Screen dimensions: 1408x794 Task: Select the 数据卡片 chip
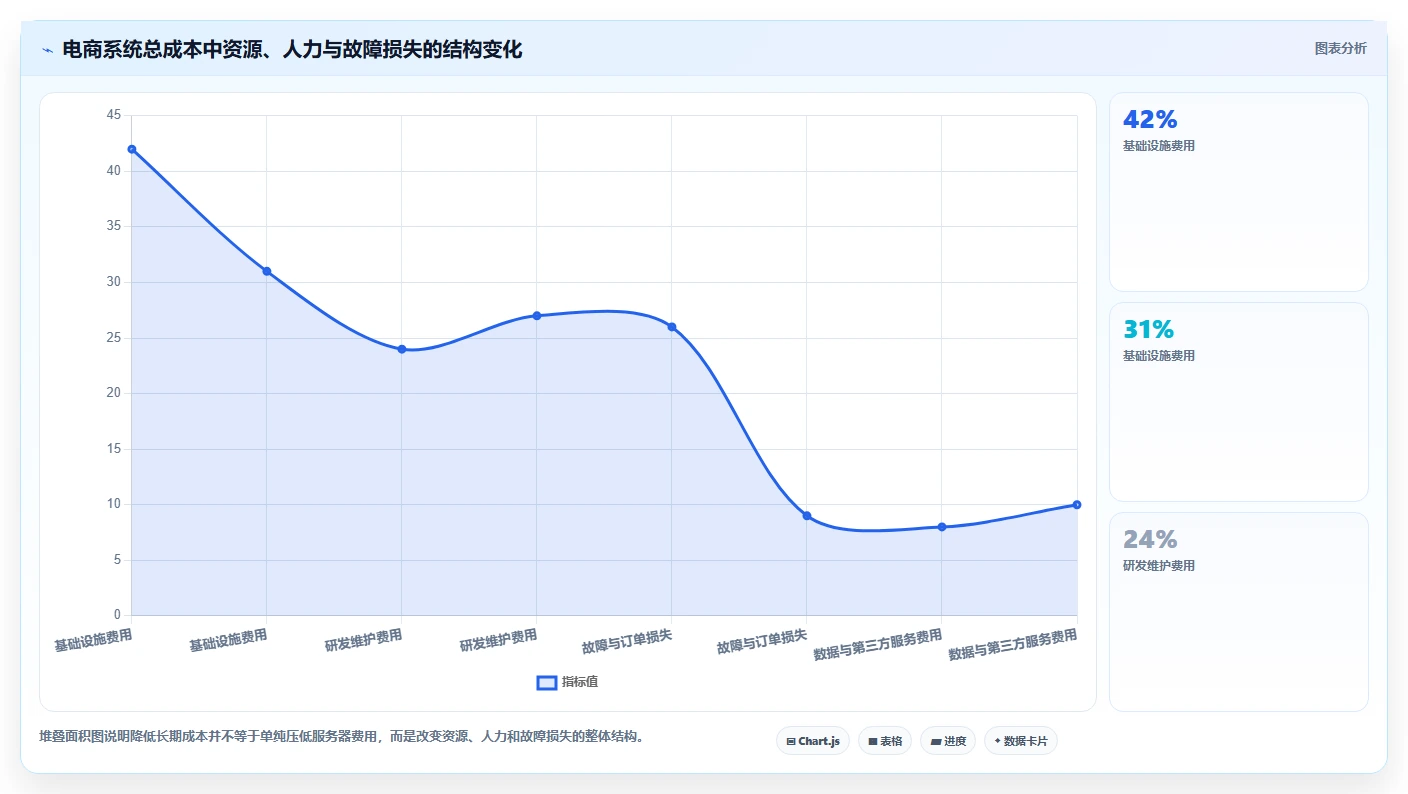pos(1021,741)
